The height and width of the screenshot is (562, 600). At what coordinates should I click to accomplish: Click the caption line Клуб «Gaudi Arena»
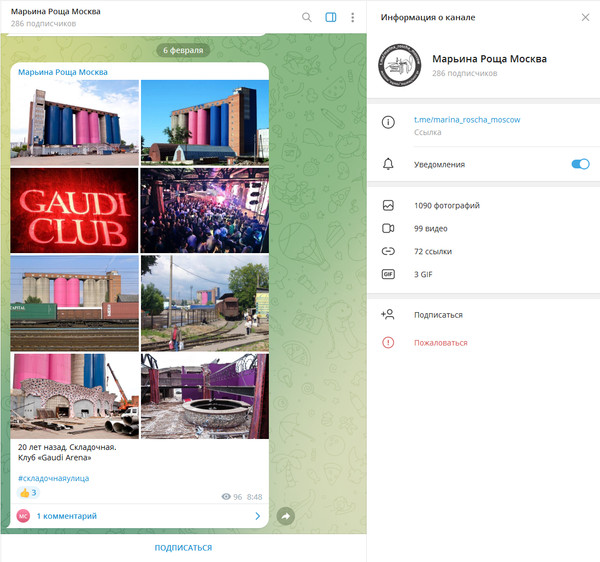(54, 458)
